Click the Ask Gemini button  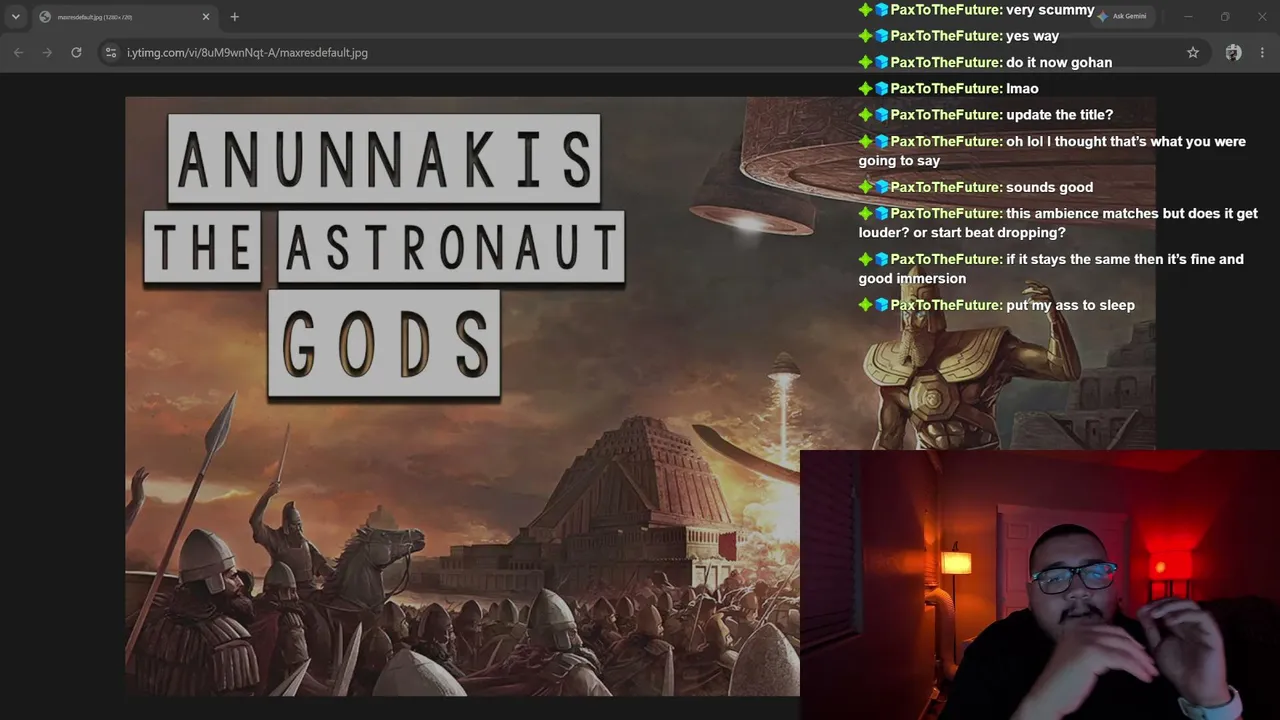tap(1123, 16)
